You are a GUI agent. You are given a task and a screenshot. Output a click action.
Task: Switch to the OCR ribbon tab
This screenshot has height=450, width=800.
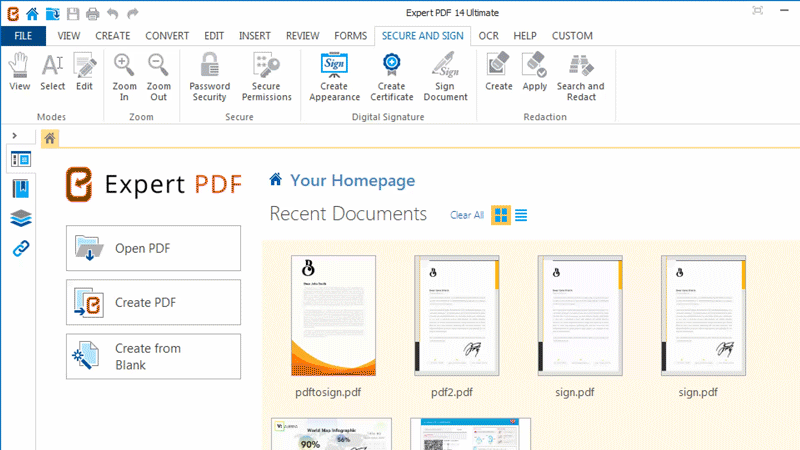point(488,36)
